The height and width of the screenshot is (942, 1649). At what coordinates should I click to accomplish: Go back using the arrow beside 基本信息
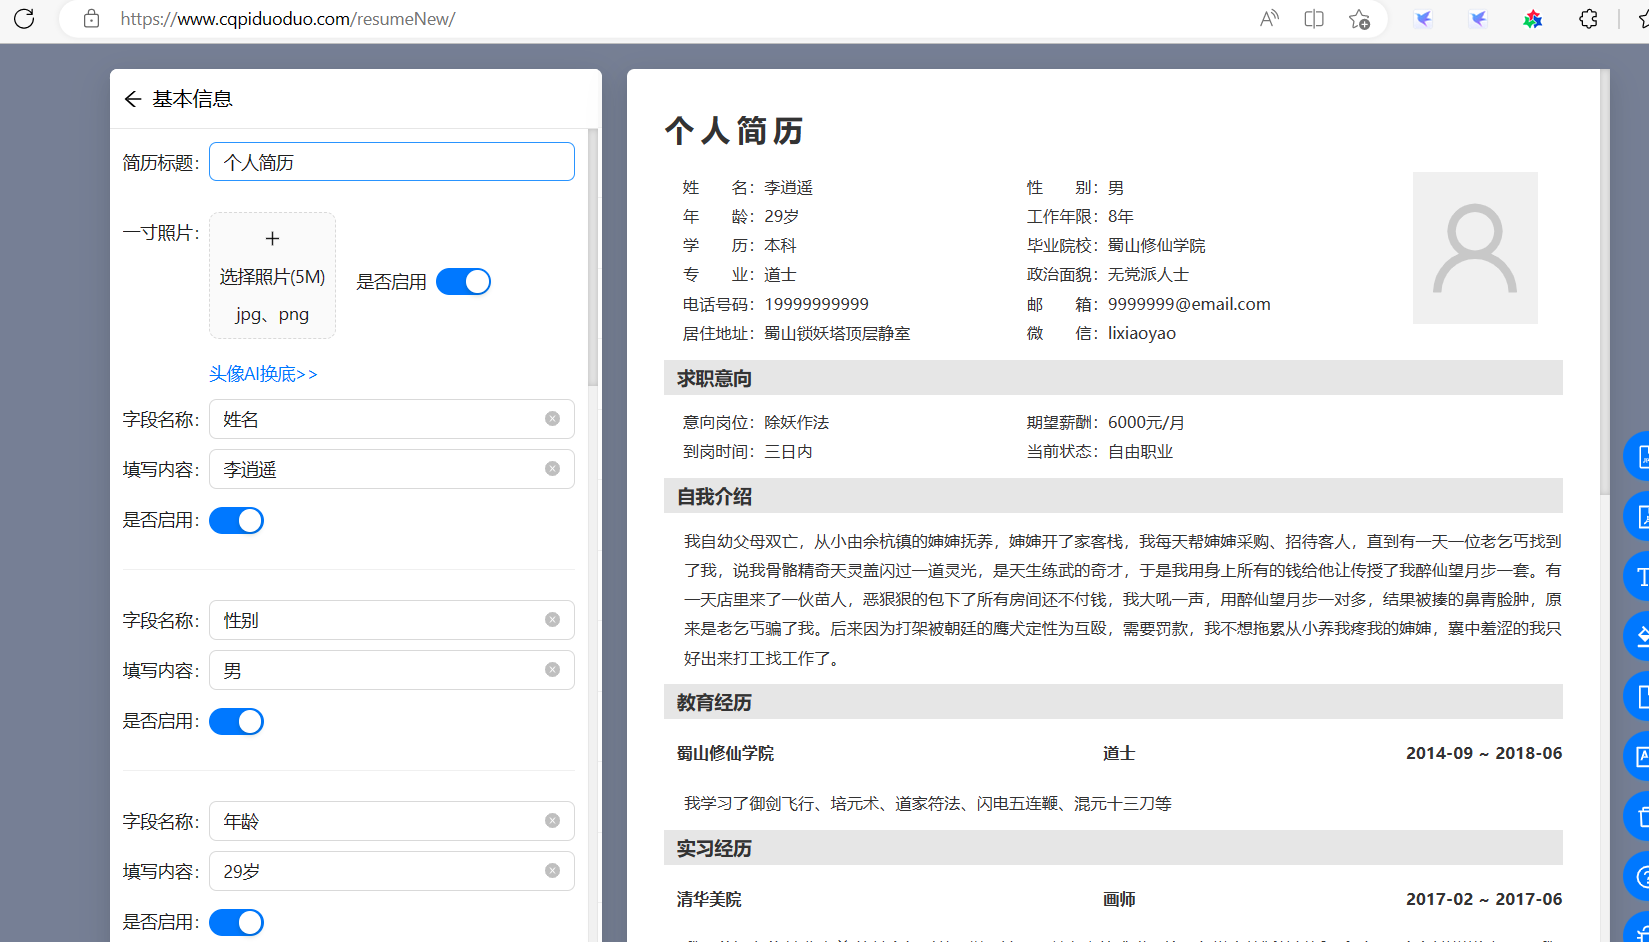click(x=133, y=98)
